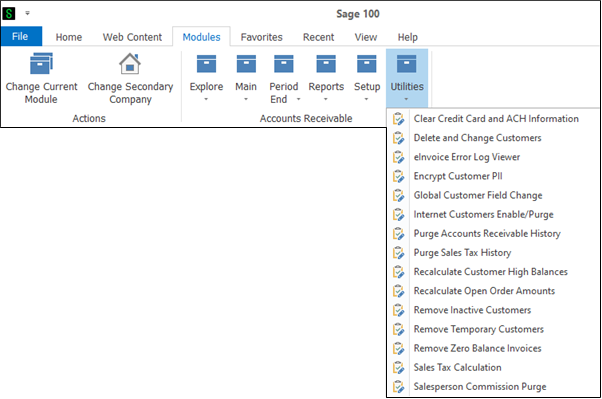Click the Utilities label text

[x=407, y=87]
